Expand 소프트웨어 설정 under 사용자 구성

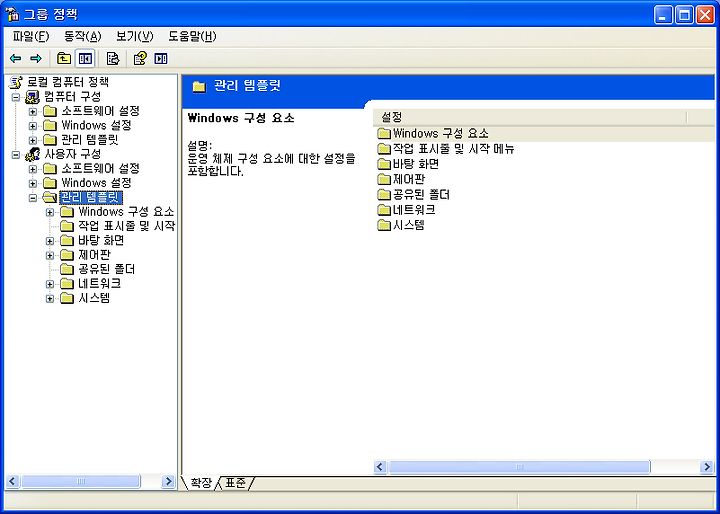[x=33, y=169]
